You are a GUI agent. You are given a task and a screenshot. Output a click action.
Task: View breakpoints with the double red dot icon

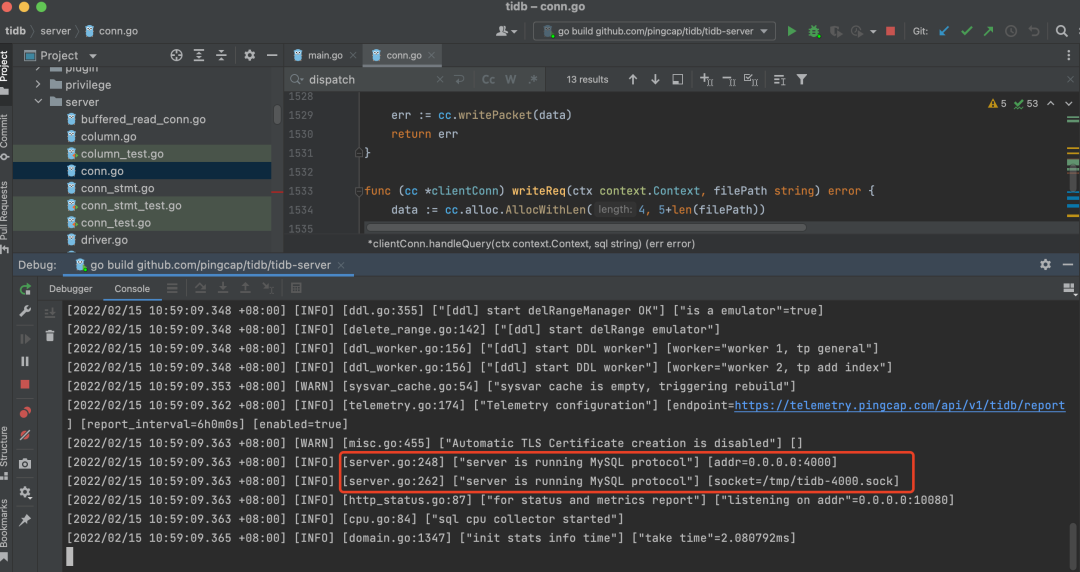tap(25, 410)
